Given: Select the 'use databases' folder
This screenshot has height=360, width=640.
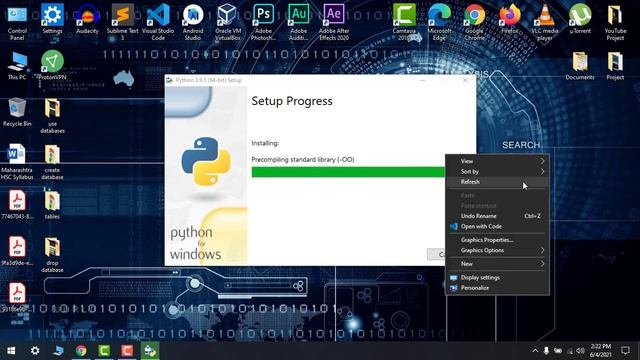Looking at the screenshot, I should (x=52, y=116).
